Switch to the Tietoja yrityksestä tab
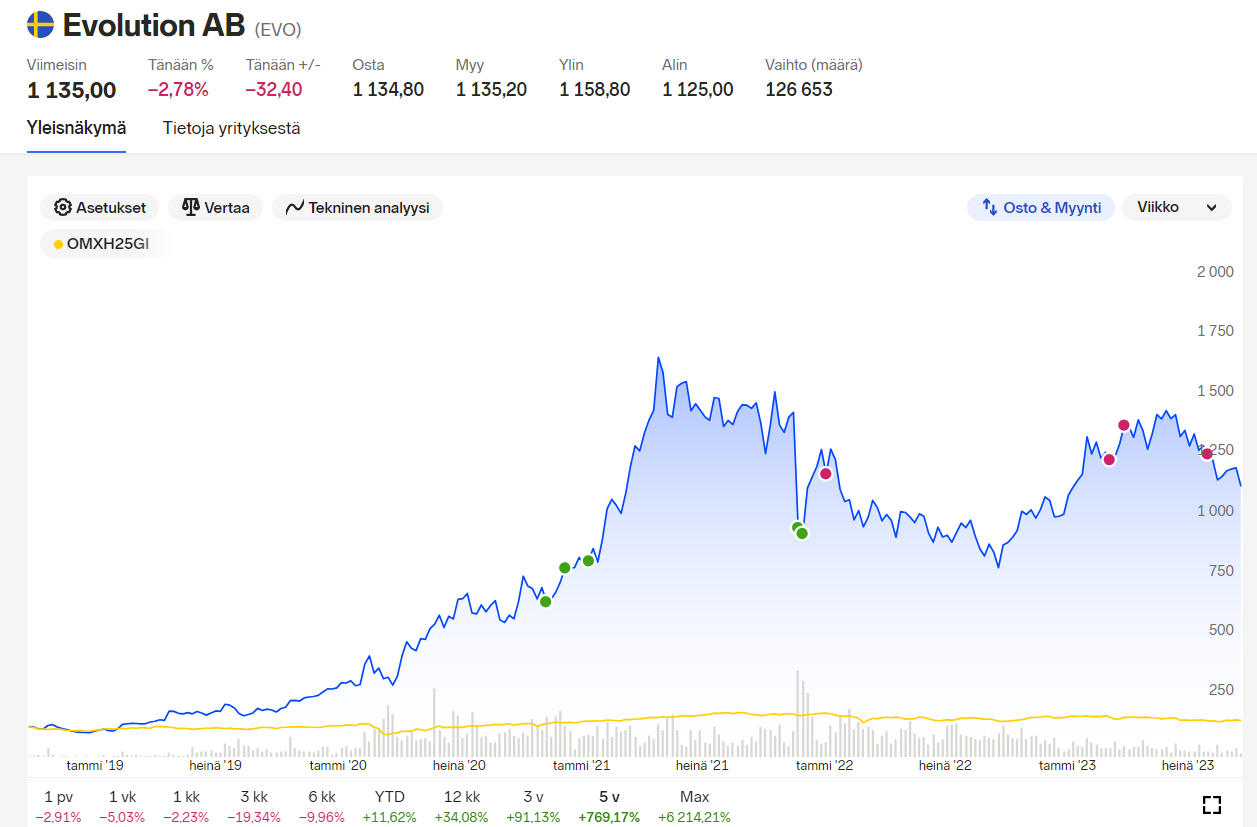The height and width of the screenshot is (827, 1257). click(x=232, y=128)
